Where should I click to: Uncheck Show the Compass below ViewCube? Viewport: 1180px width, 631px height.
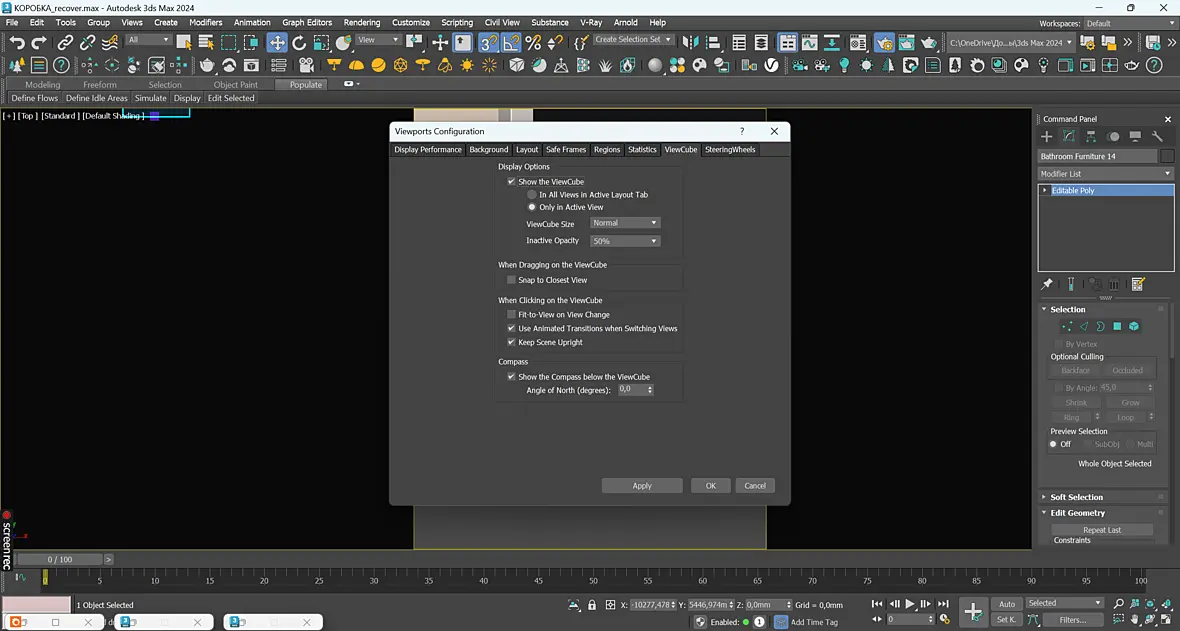511,376
